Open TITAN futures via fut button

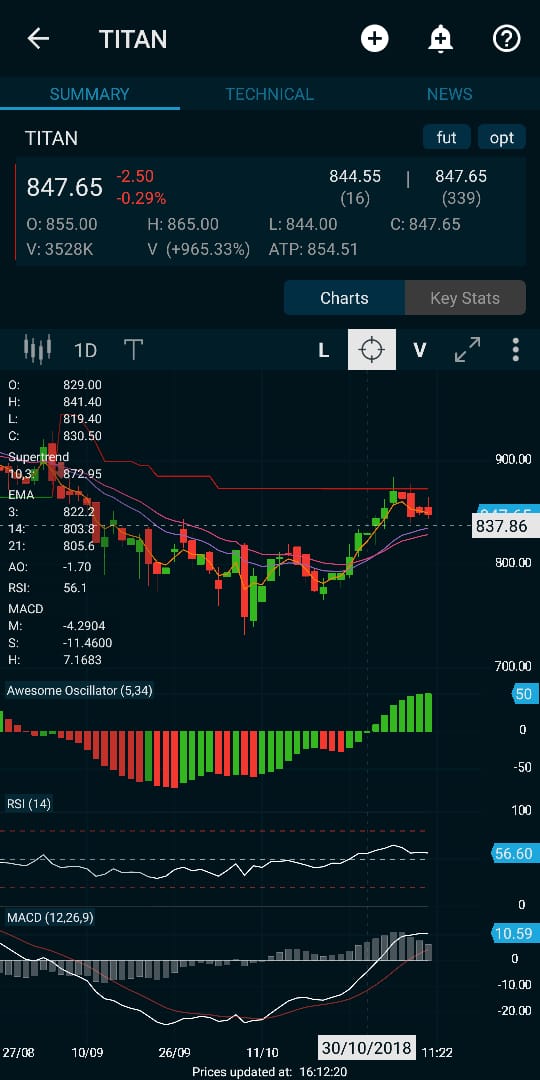[447, 137]
